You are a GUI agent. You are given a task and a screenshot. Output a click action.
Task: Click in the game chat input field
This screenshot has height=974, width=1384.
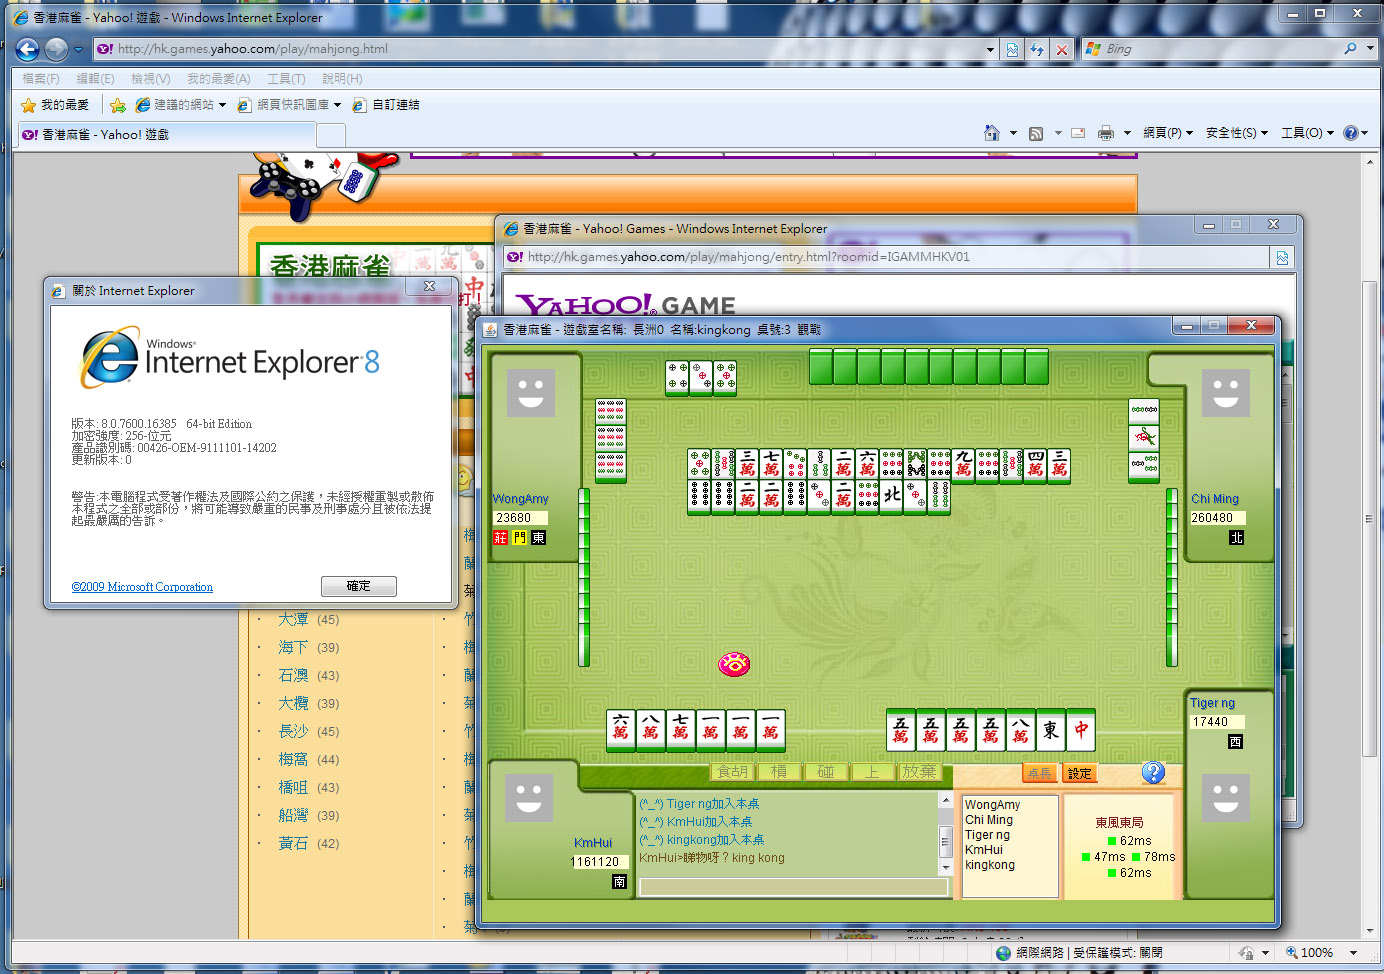[793, 887]
